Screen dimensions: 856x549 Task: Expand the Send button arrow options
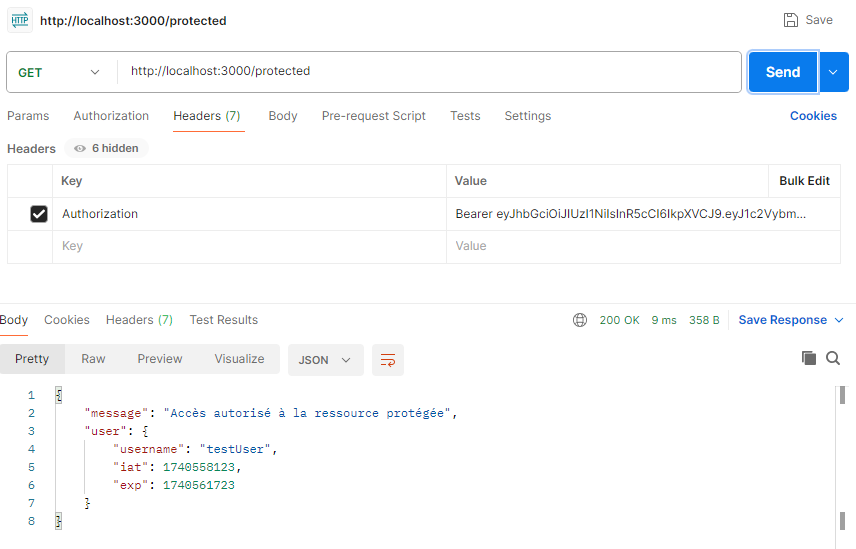[x=834, y=72]
